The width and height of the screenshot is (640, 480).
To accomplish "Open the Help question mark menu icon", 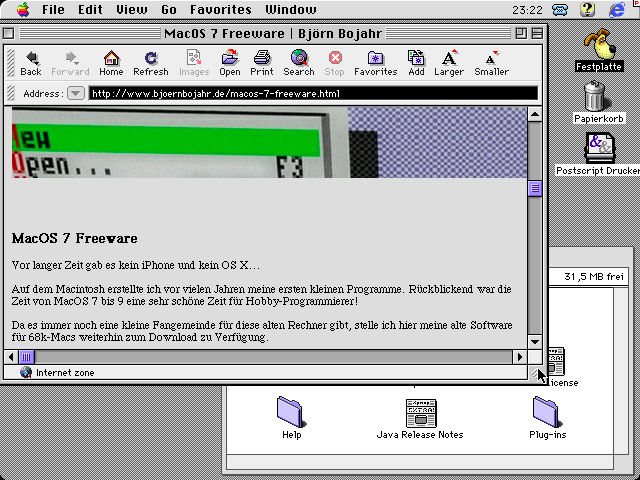I will [587, 9].
